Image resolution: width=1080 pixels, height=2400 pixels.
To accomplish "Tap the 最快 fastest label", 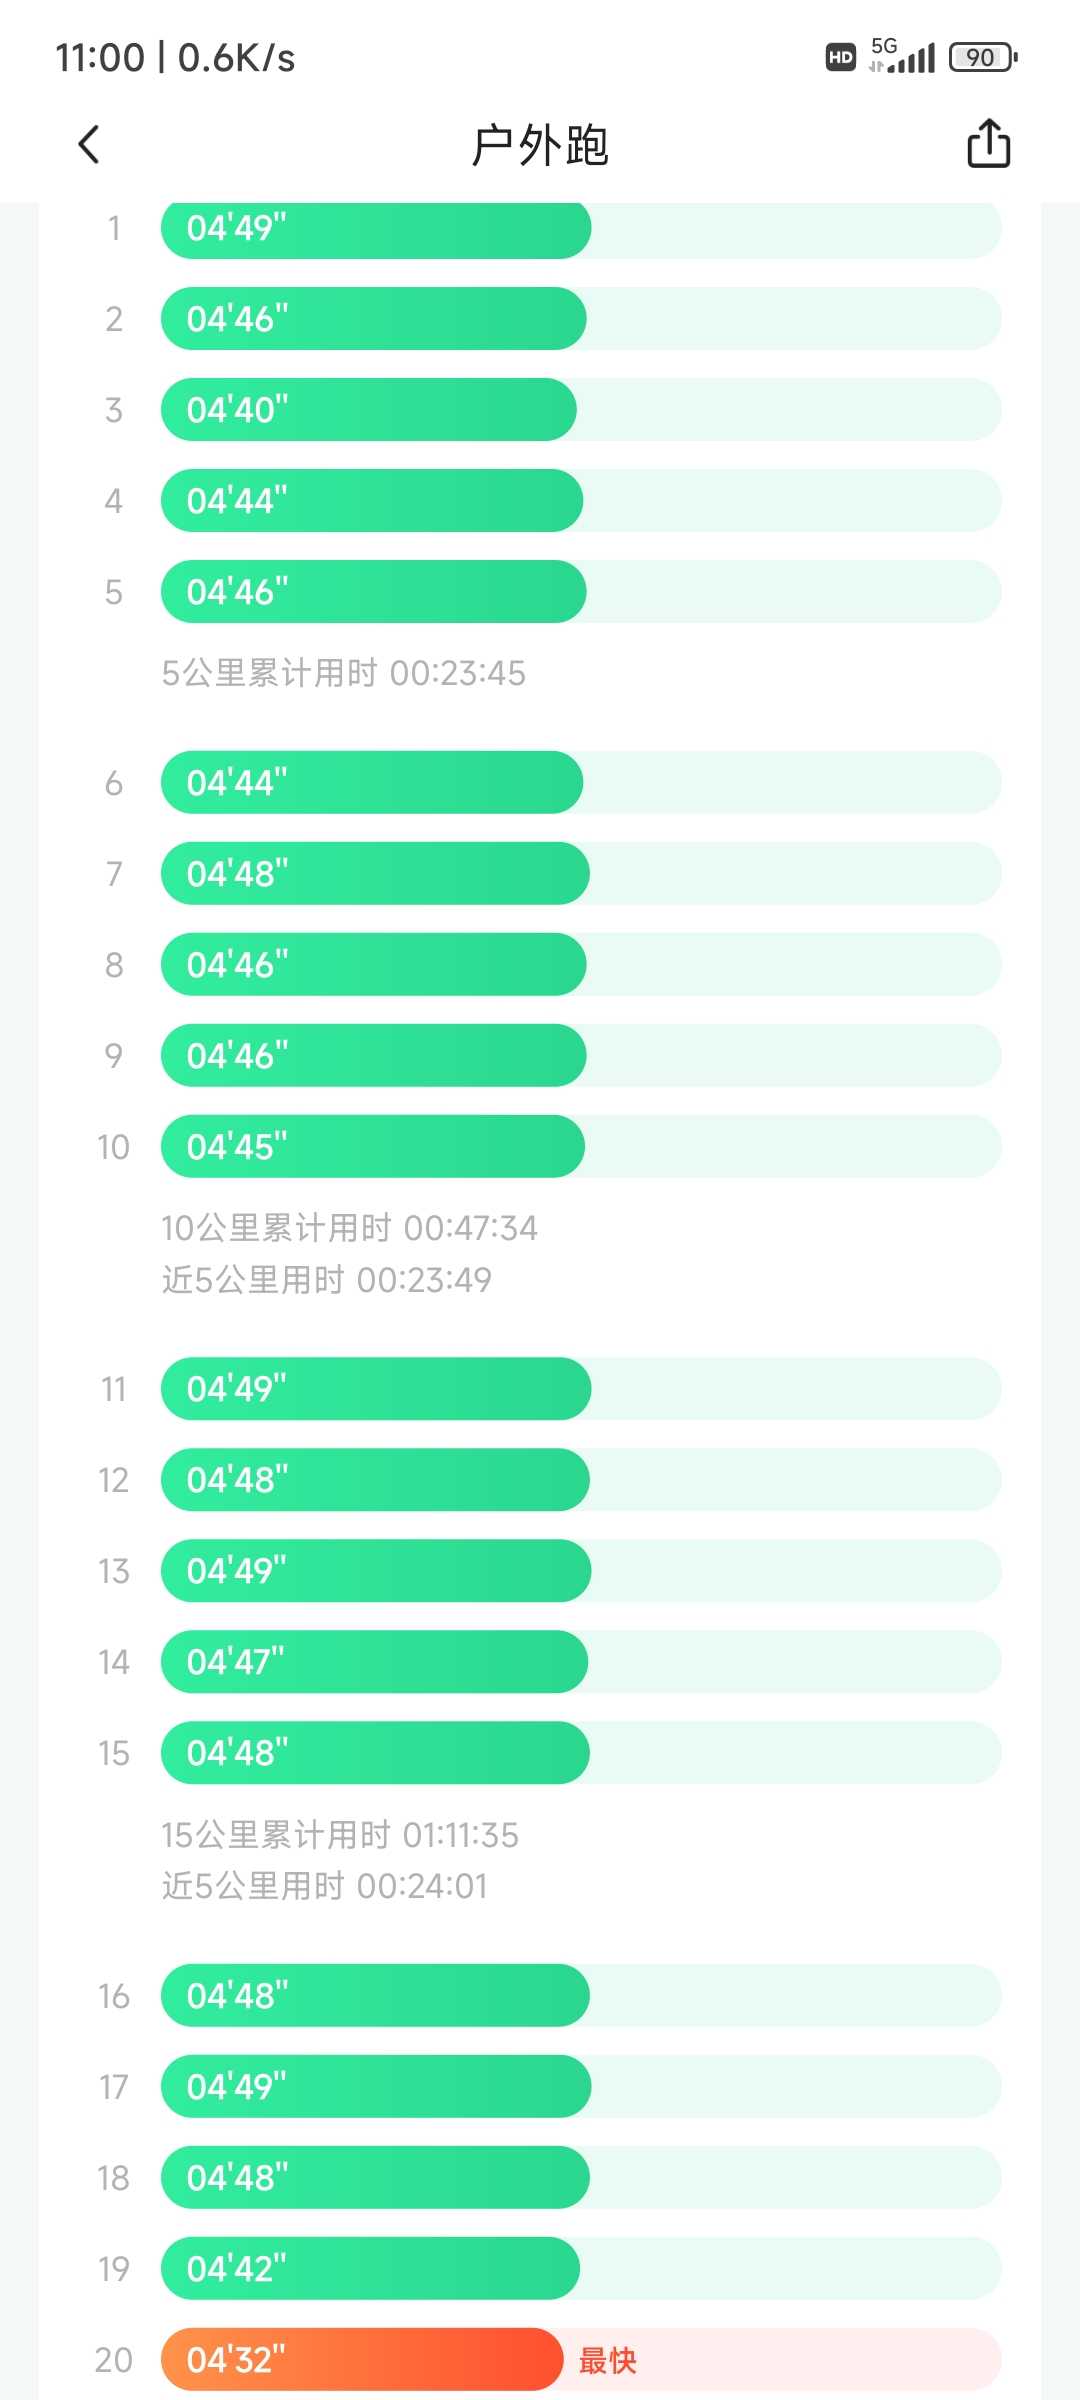I will click(607, 2360).
